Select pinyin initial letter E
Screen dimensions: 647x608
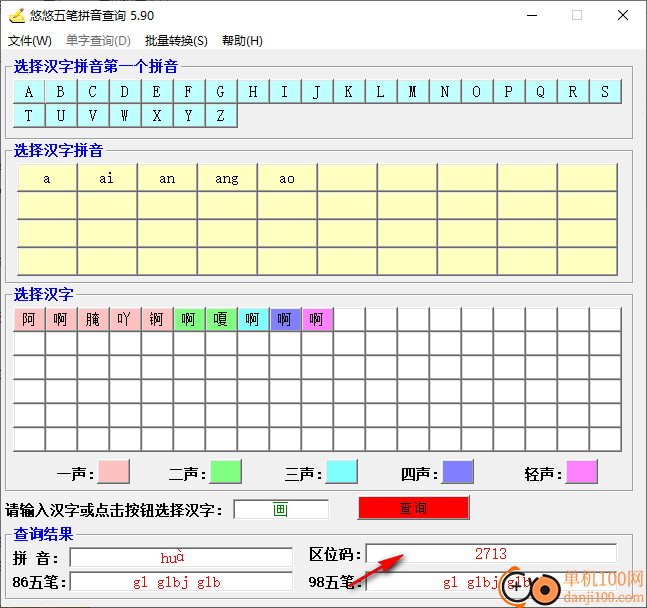pyautogui.click(x=157, y=91)
